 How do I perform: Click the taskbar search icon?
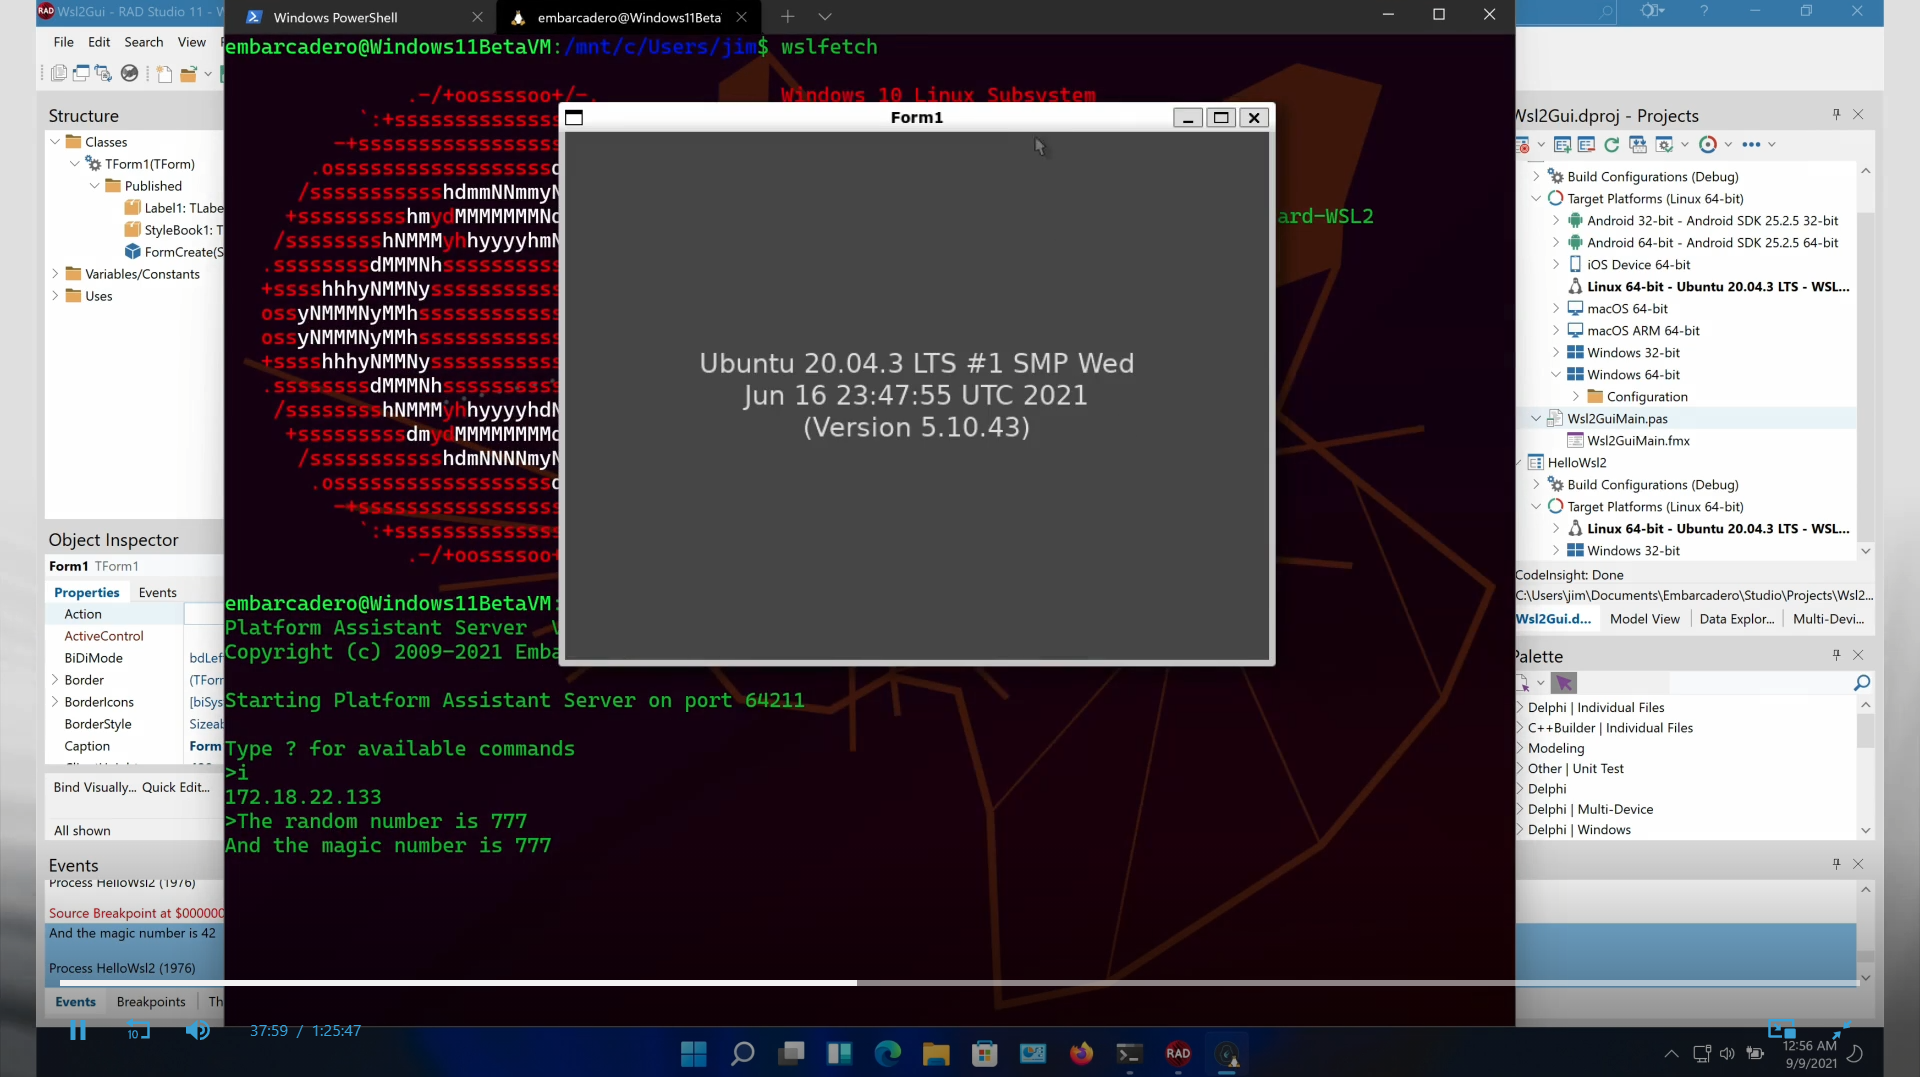742,1053
